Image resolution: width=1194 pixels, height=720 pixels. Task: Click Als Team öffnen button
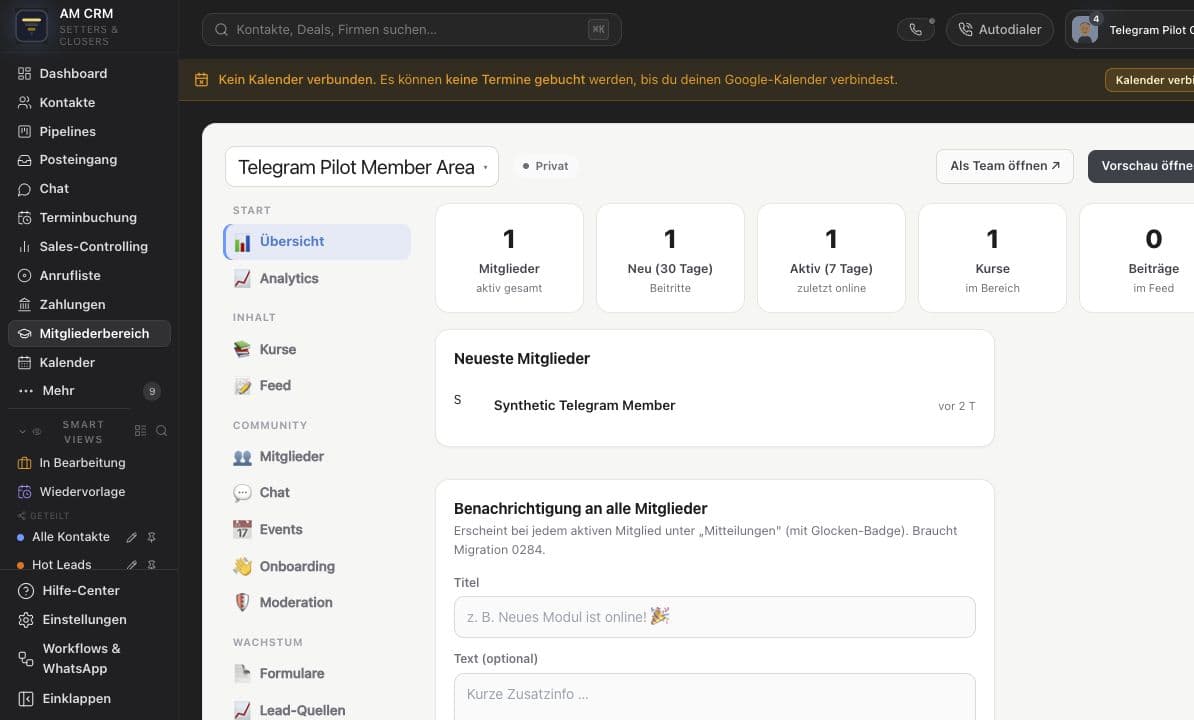[1004, 166]
